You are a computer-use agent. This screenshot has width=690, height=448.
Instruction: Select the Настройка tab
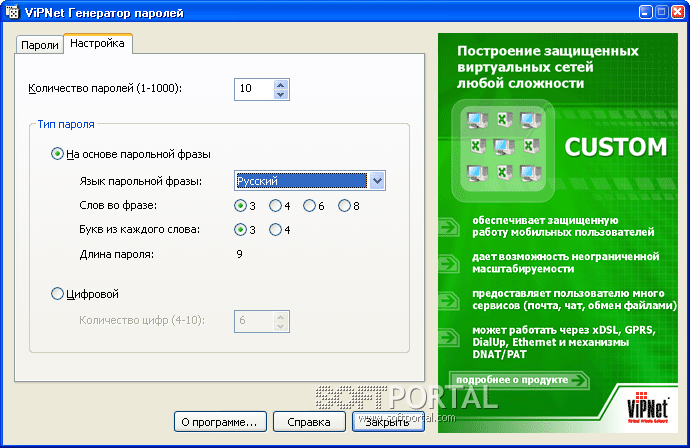tap(98, 43)
